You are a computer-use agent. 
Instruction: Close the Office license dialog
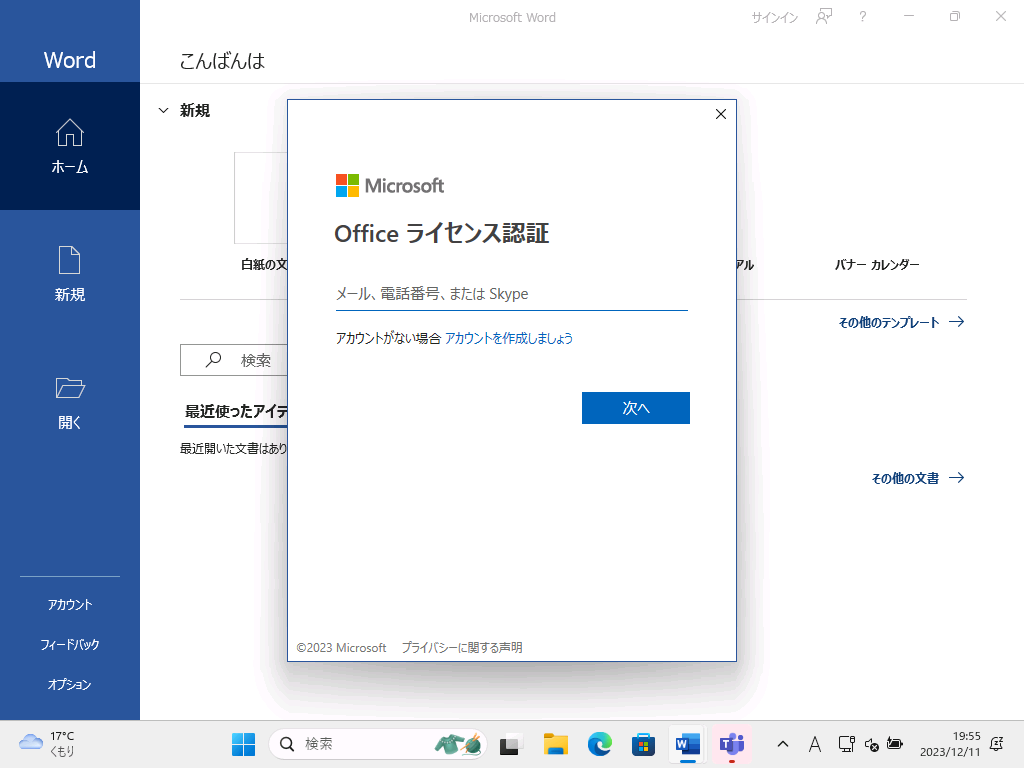(x=720, y=114)
